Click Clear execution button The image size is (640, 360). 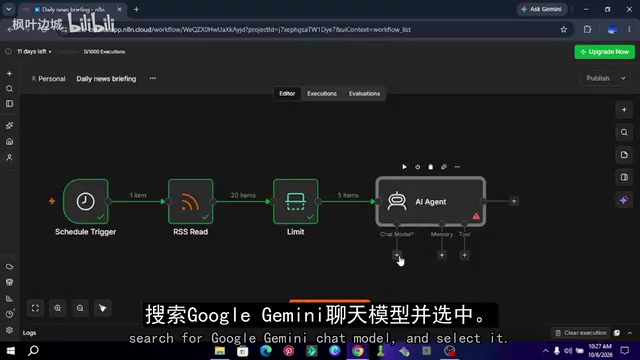pos(580,333)
